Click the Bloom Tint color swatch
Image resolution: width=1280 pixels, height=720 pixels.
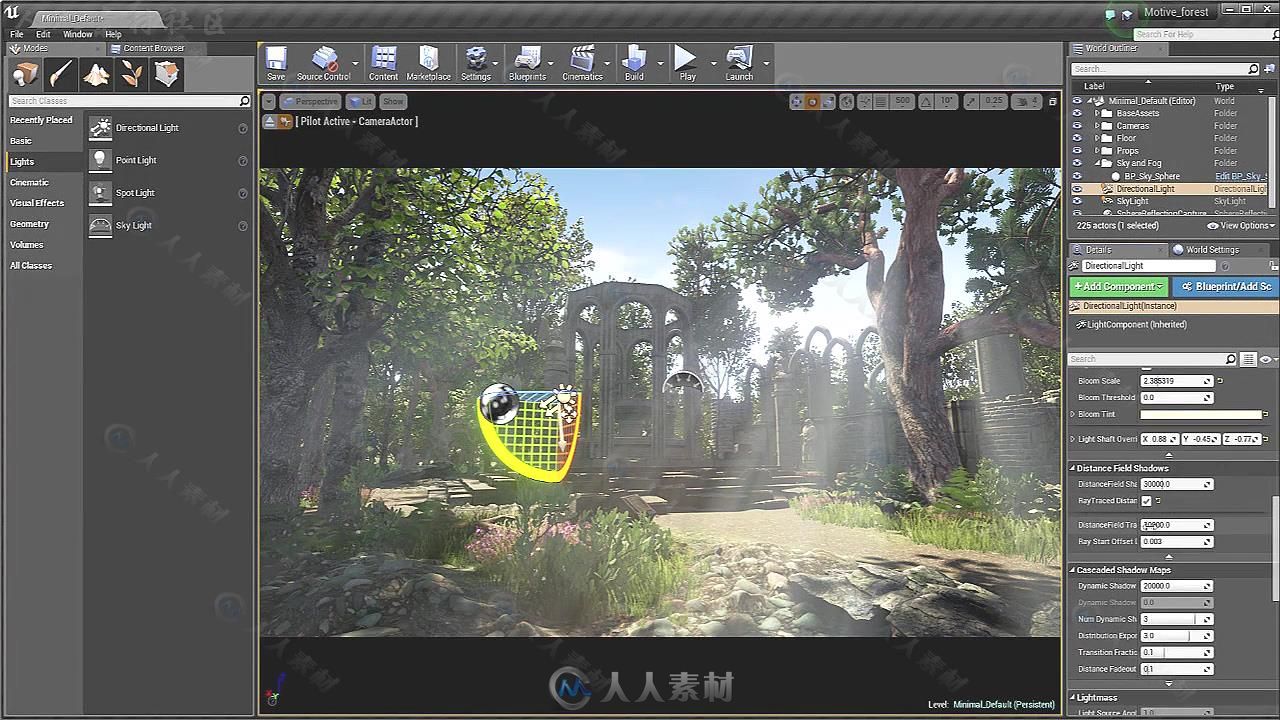(1201, 414)
